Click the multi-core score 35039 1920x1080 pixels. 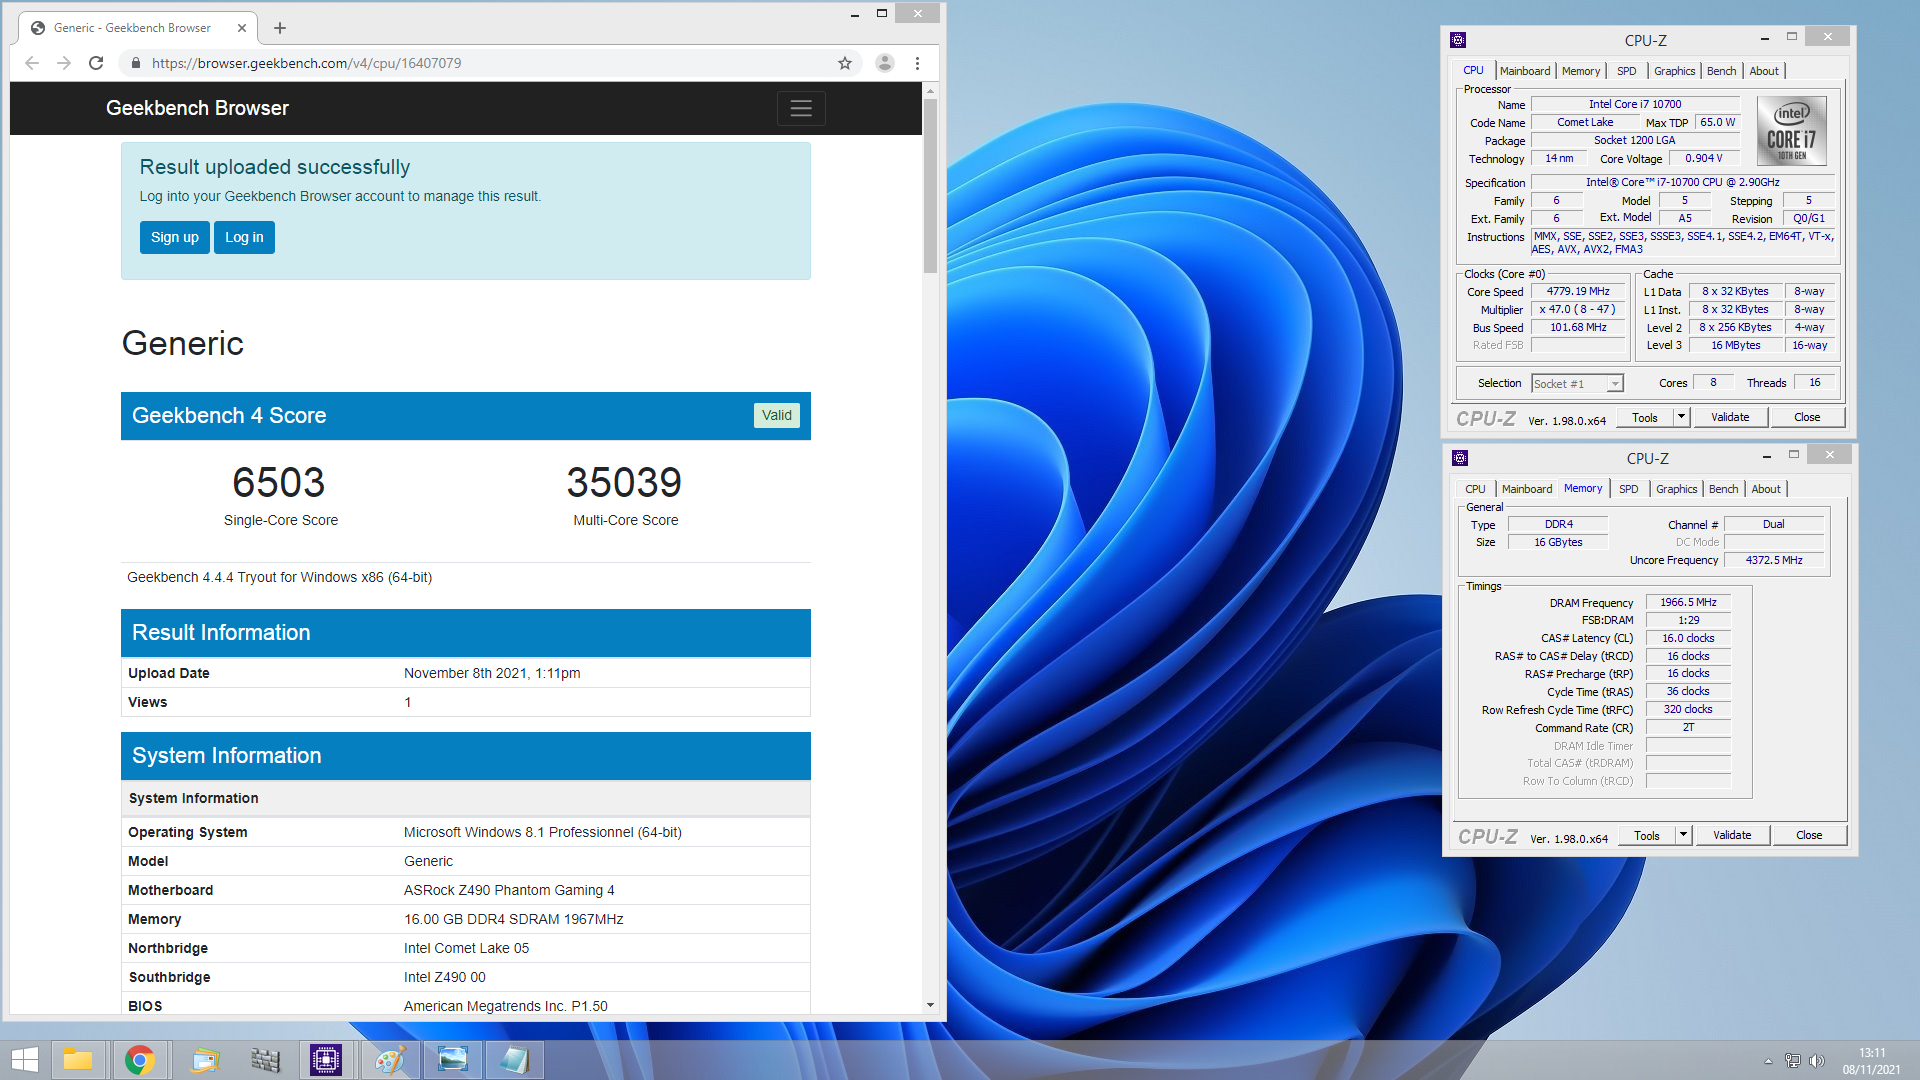tap(624, 483)
